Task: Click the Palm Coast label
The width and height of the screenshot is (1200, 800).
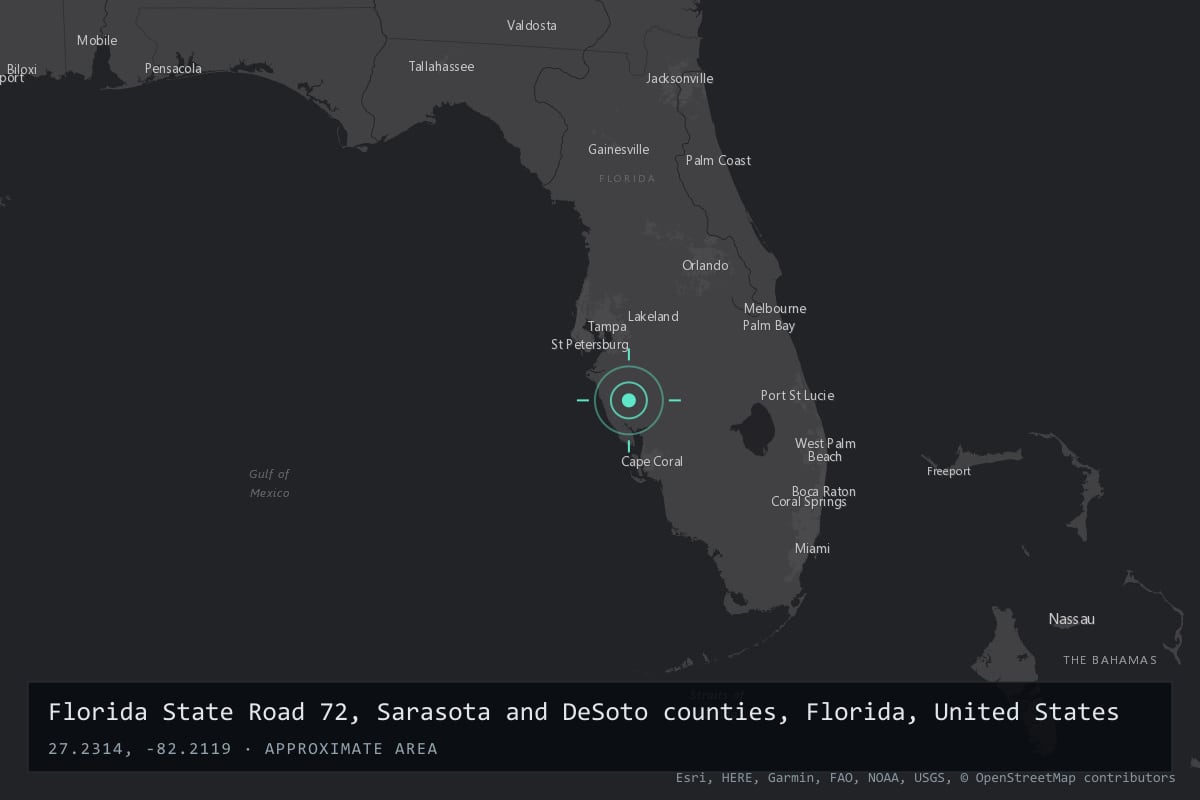Action: tap(718, 160)
